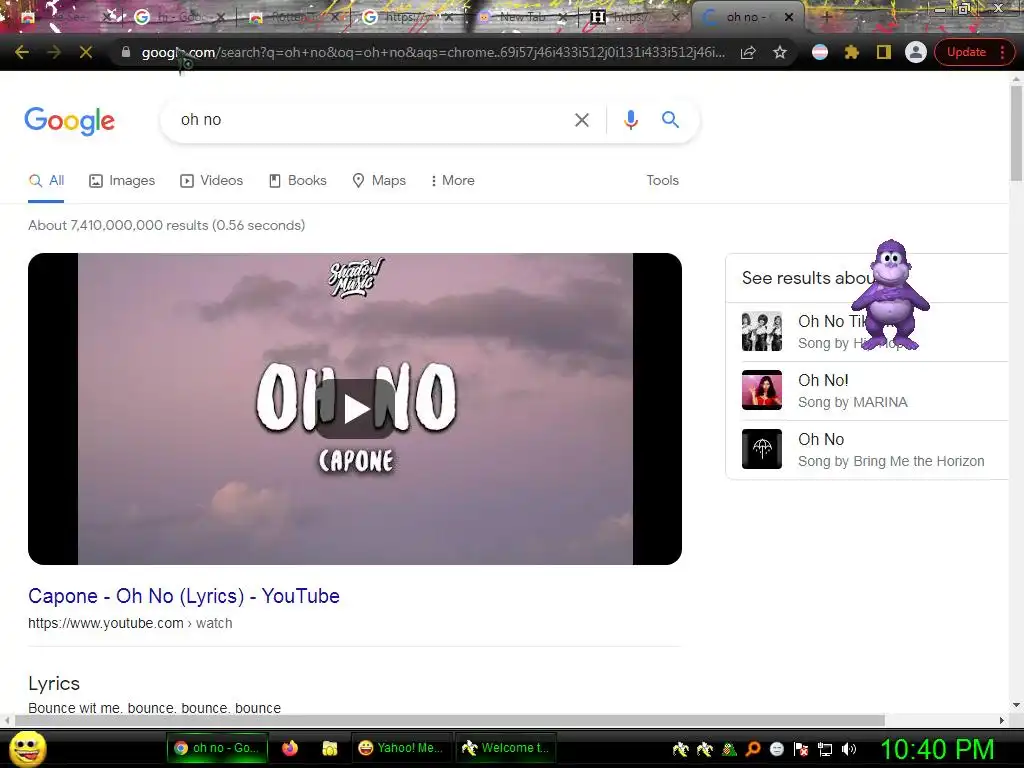Toggle the Chrome side panel icon
This screenshot has width=1024, height=768.
(x=884, y=52)
